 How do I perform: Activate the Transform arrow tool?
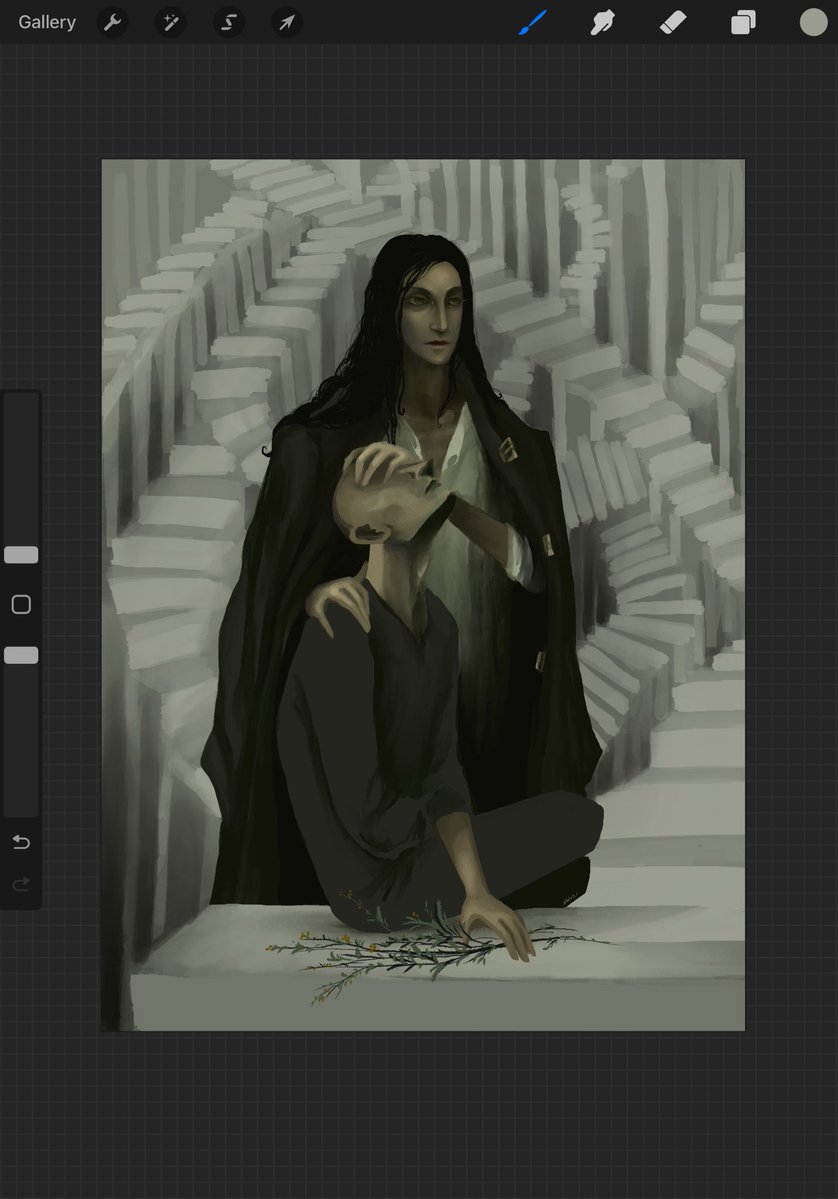coord(287,22)
